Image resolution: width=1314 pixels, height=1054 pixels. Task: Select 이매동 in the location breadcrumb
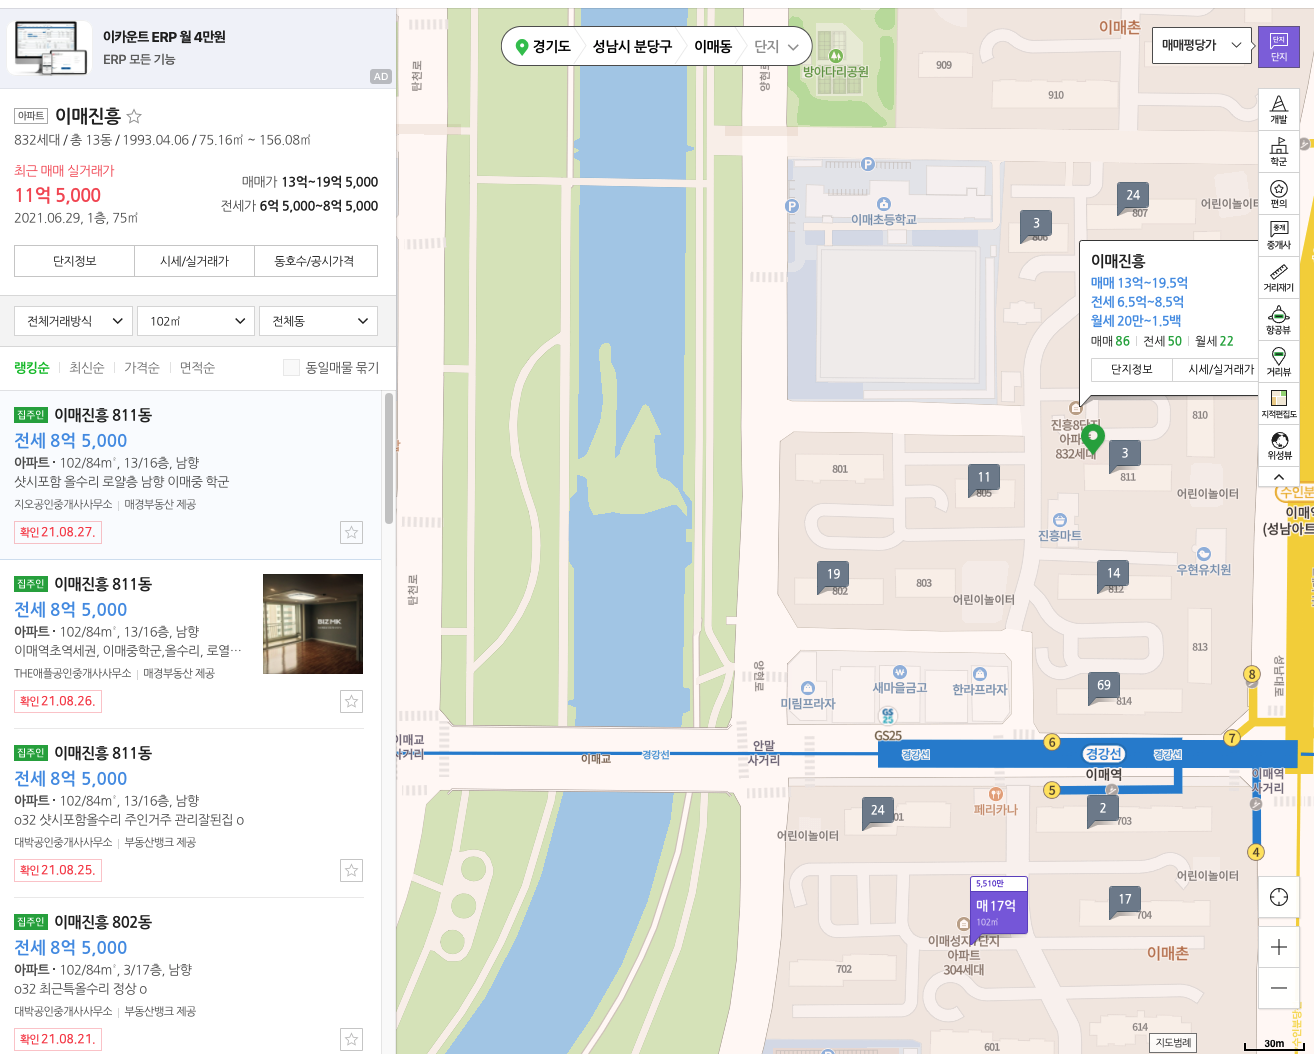713,47
